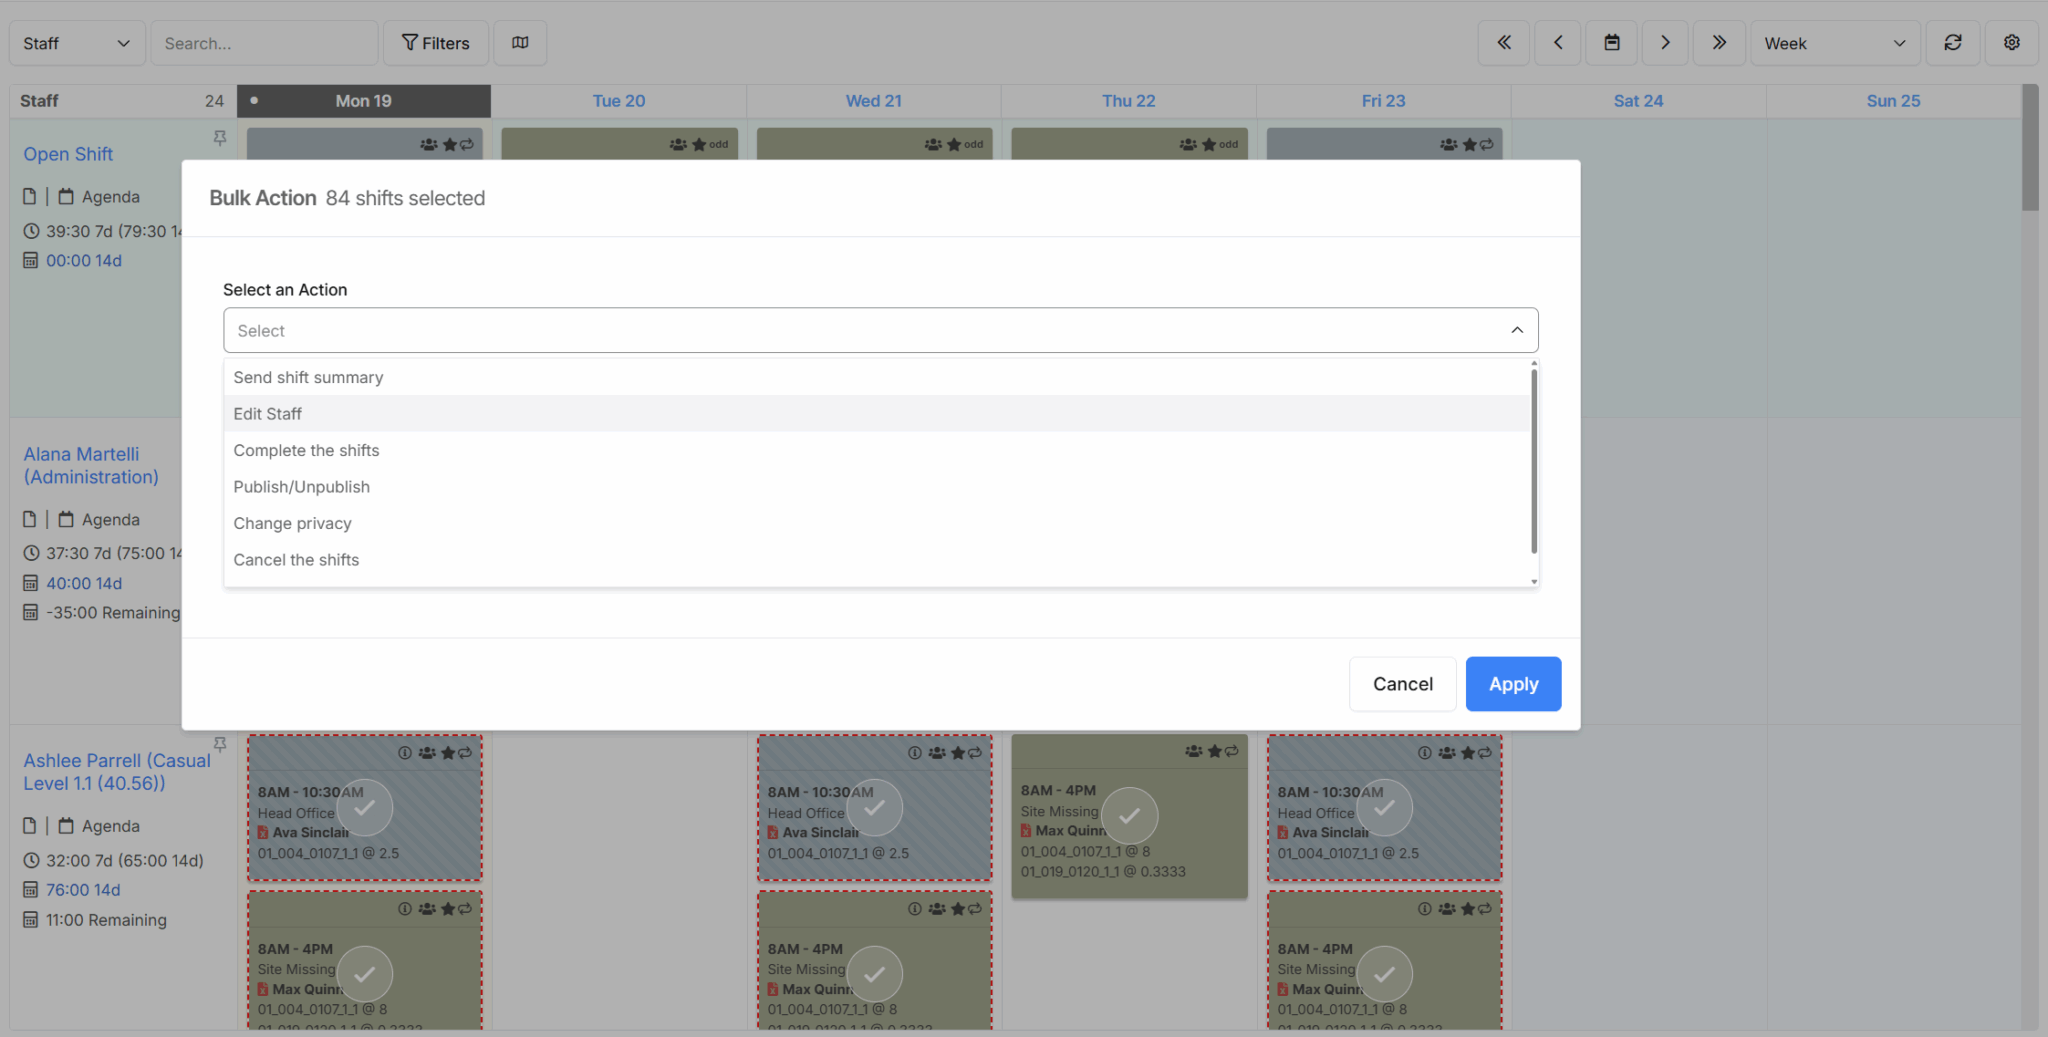Toggle Friday 8AM-10:30AM Head Office shift checkmark
The image size is (2048, 1037).
(1385, 808)
